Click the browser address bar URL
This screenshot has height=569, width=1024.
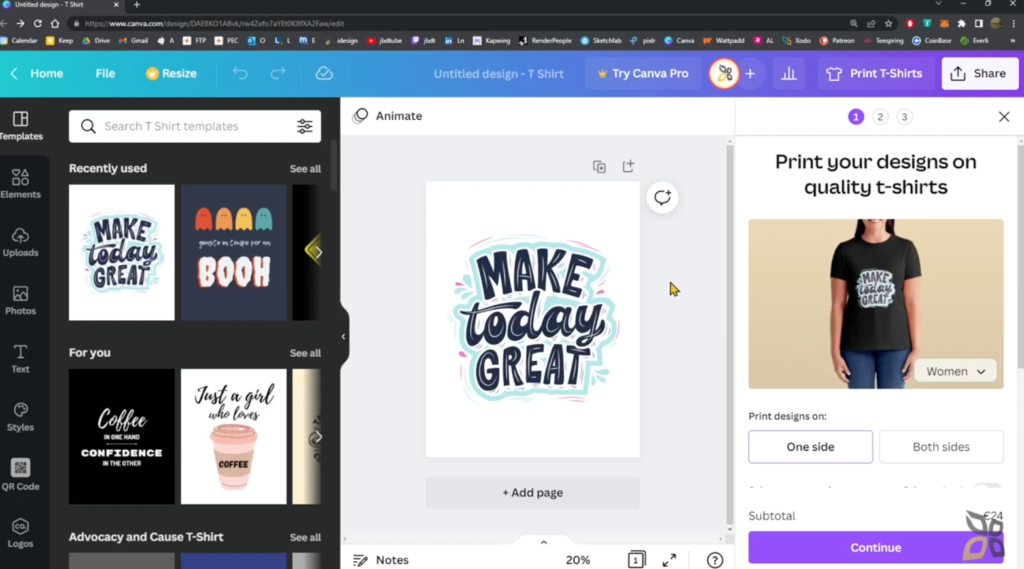coord(214,24)
